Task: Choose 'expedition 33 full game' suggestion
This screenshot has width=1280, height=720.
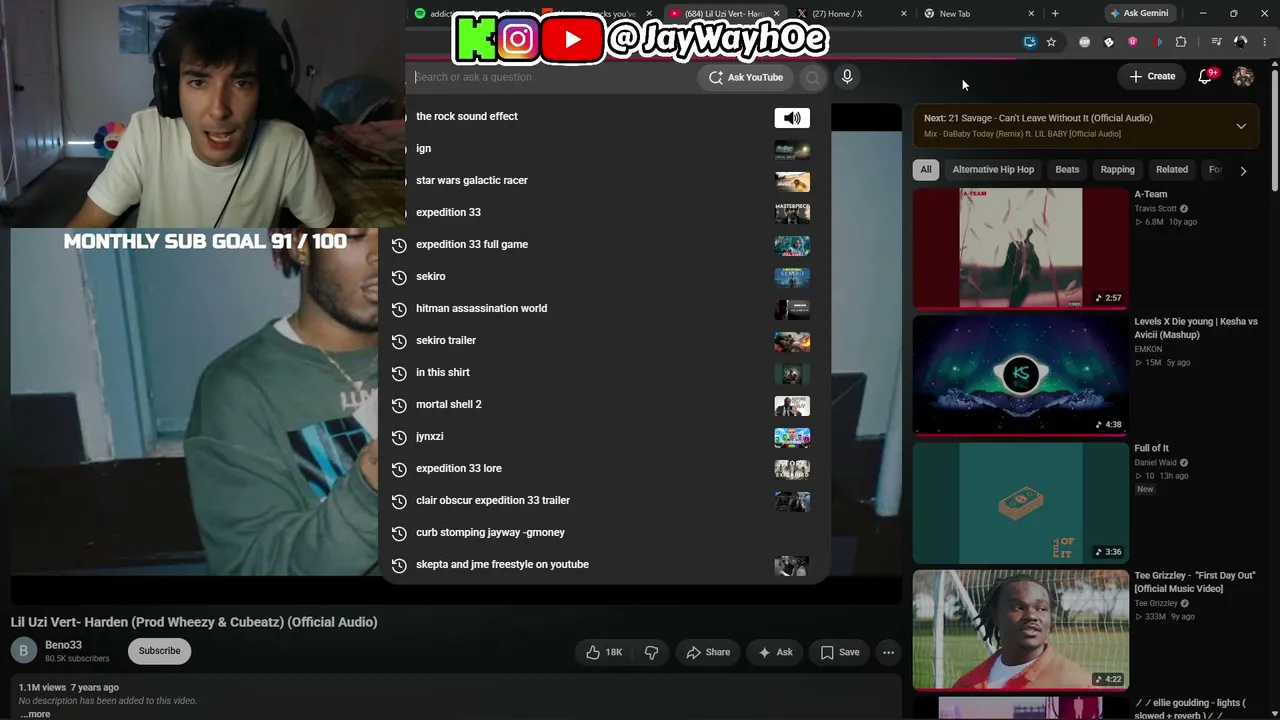Action: pyautogui.click(x=604, y=245)
